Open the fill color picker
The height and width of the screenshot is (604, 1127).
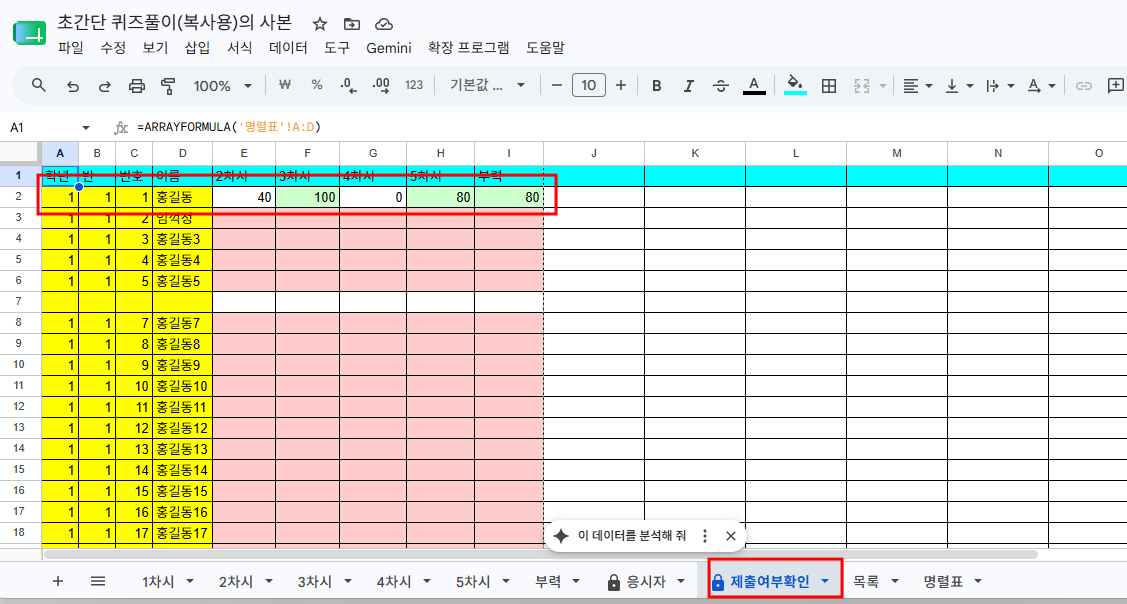(x=795, y=84)
